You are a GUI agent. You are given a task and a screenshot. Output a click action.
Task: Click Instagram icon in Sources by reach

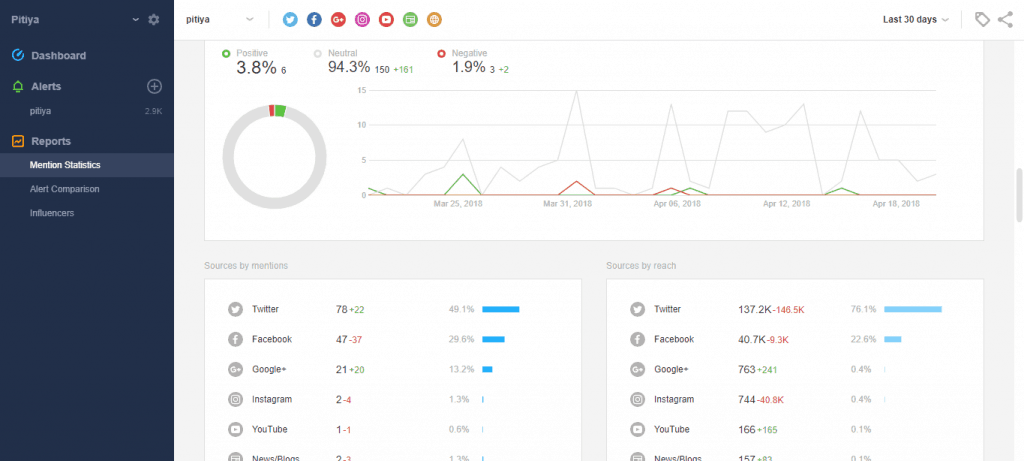[x=638, y=400]
